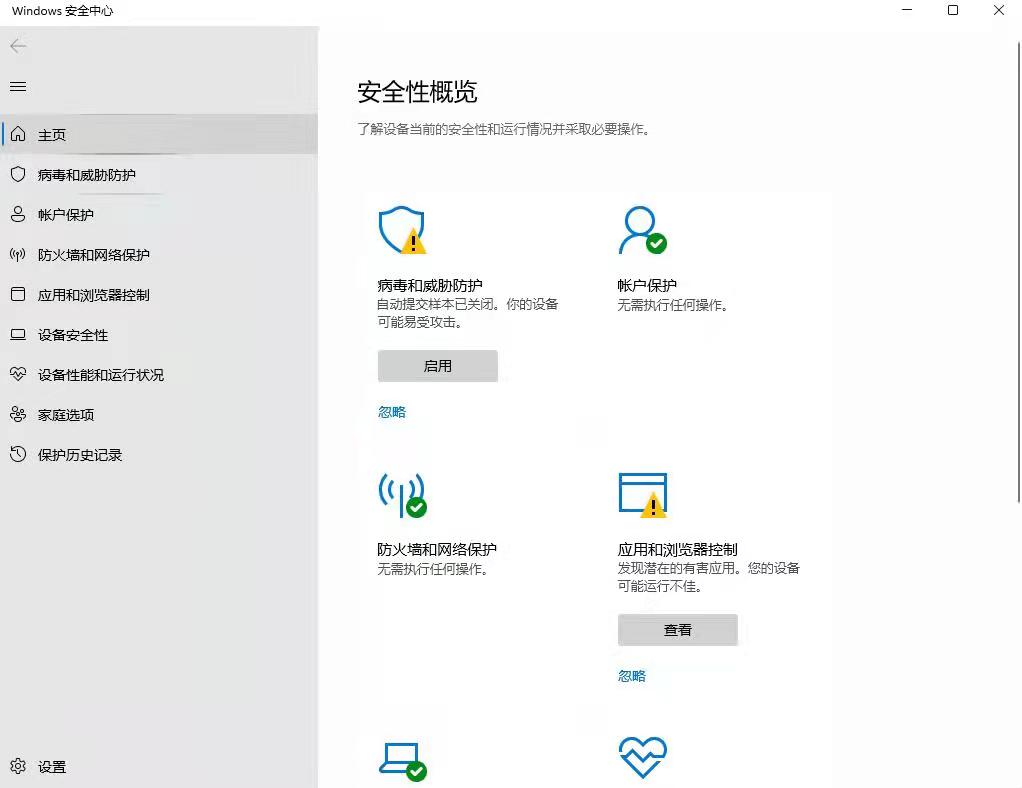Toggle the hamburger menu to collapse sidebar

pos(17,86)
